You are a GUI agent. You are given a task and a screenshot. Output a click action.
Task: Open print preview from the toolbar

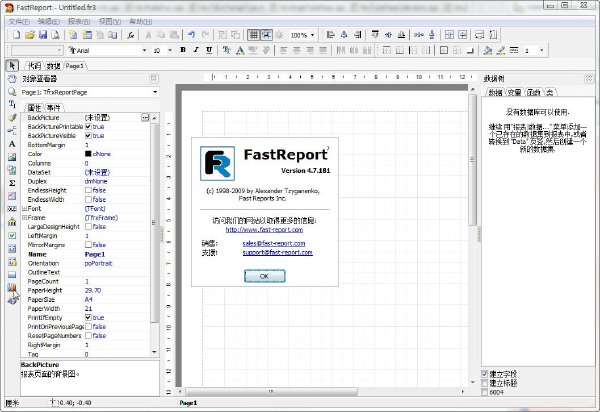click(x=56, y=35)
